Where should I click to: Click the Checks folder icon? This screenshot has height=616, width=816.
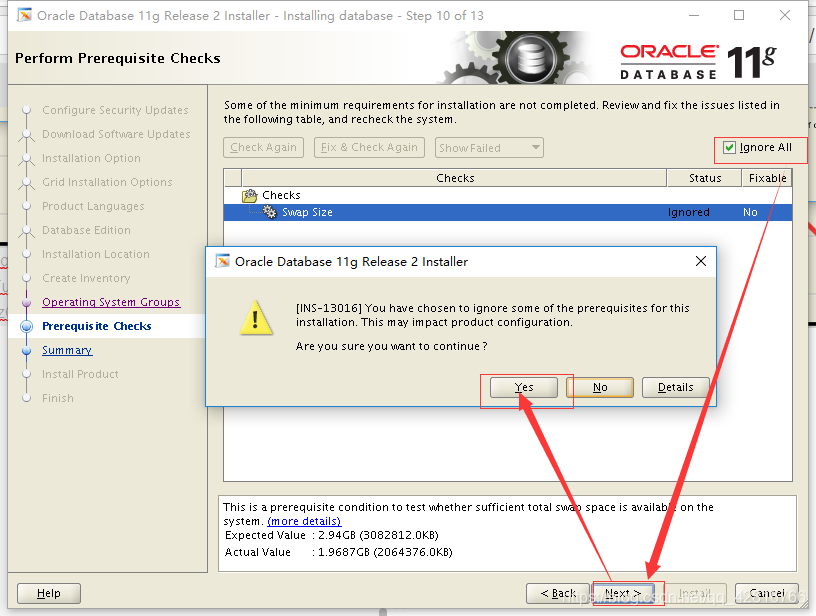(x=250, y=196)
